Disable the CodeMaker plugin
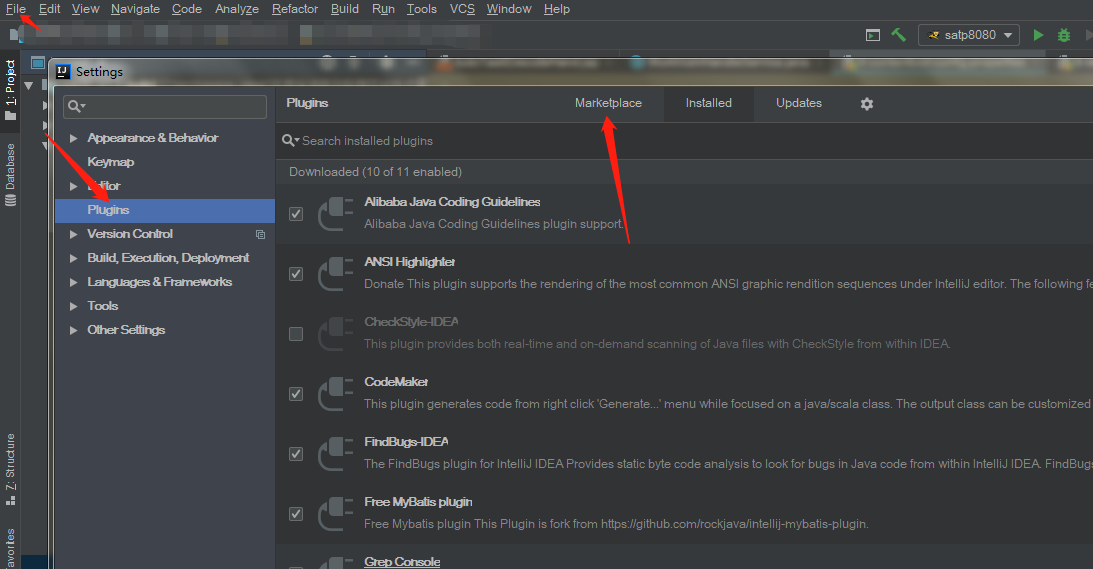 (296, 393)
